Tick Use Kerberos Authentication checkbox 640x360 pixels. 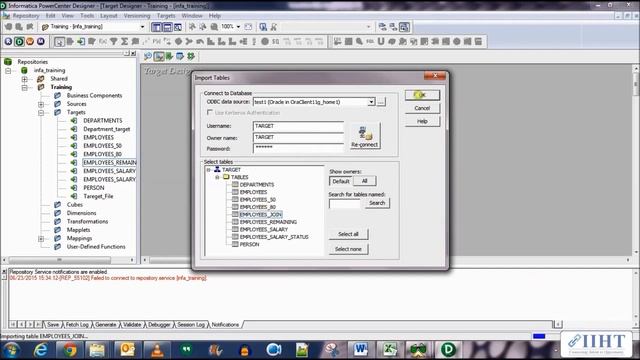coord(210,112)
